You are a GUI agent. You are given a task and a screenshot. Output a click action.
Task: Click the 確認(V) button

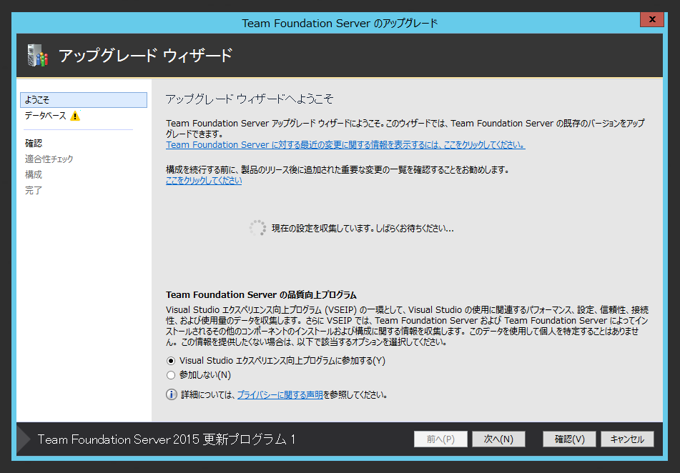pos(569,439)
